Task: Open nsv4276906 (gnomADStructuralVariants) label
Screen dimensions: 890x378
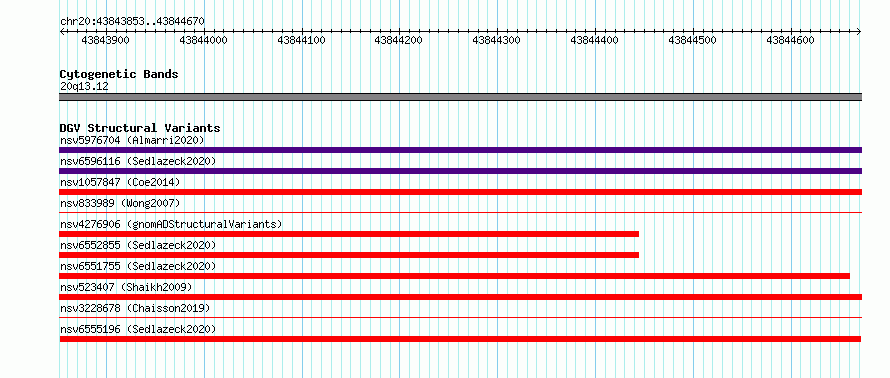Action: point(171,224)
